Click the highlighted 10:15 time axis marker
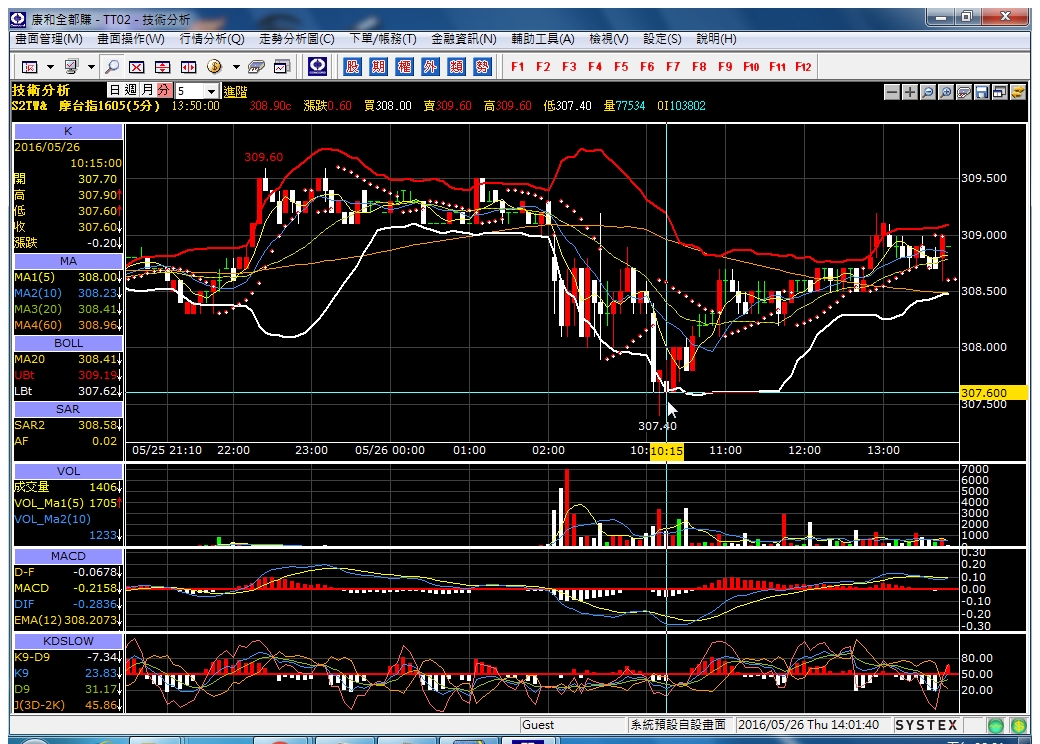This screenshot has height=744, width=1040. 667,451
